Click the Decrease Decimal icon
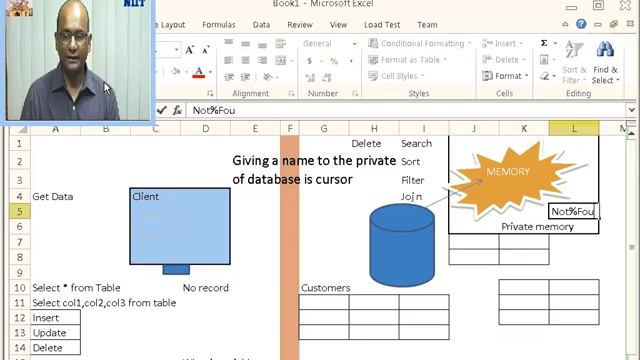The height and width of the screenshot is (360, 640). [327, 77]
